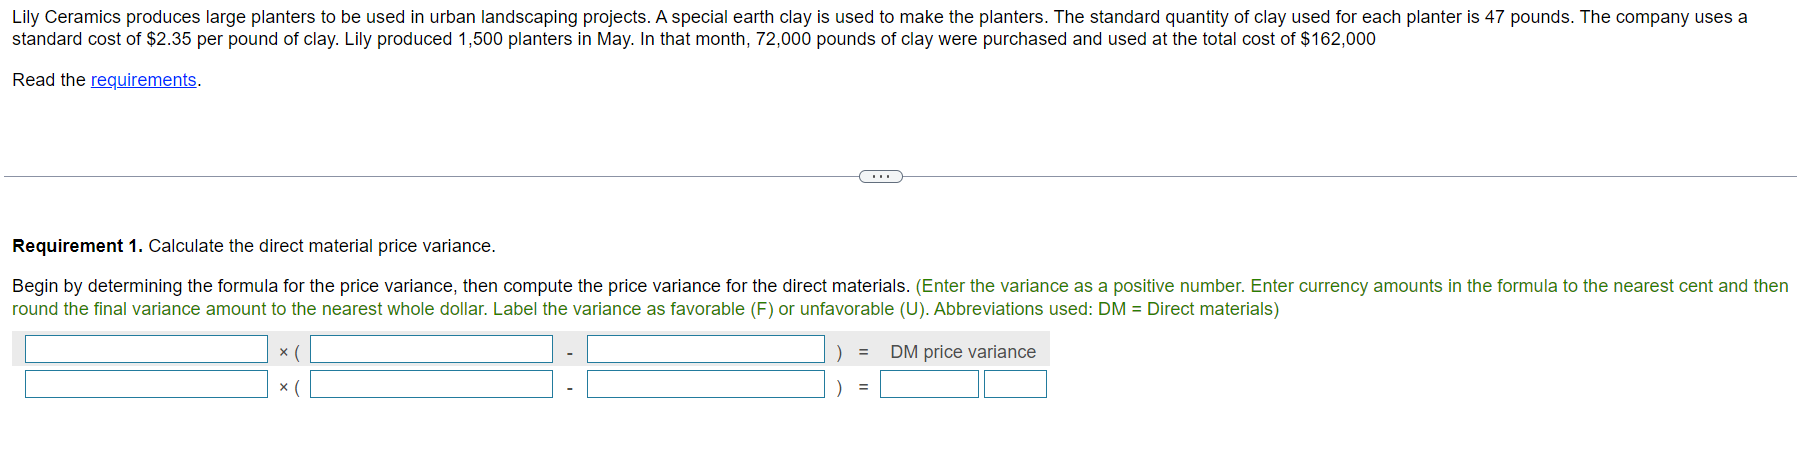
Task: Click the DM price variance amount field
Action: 929,384
